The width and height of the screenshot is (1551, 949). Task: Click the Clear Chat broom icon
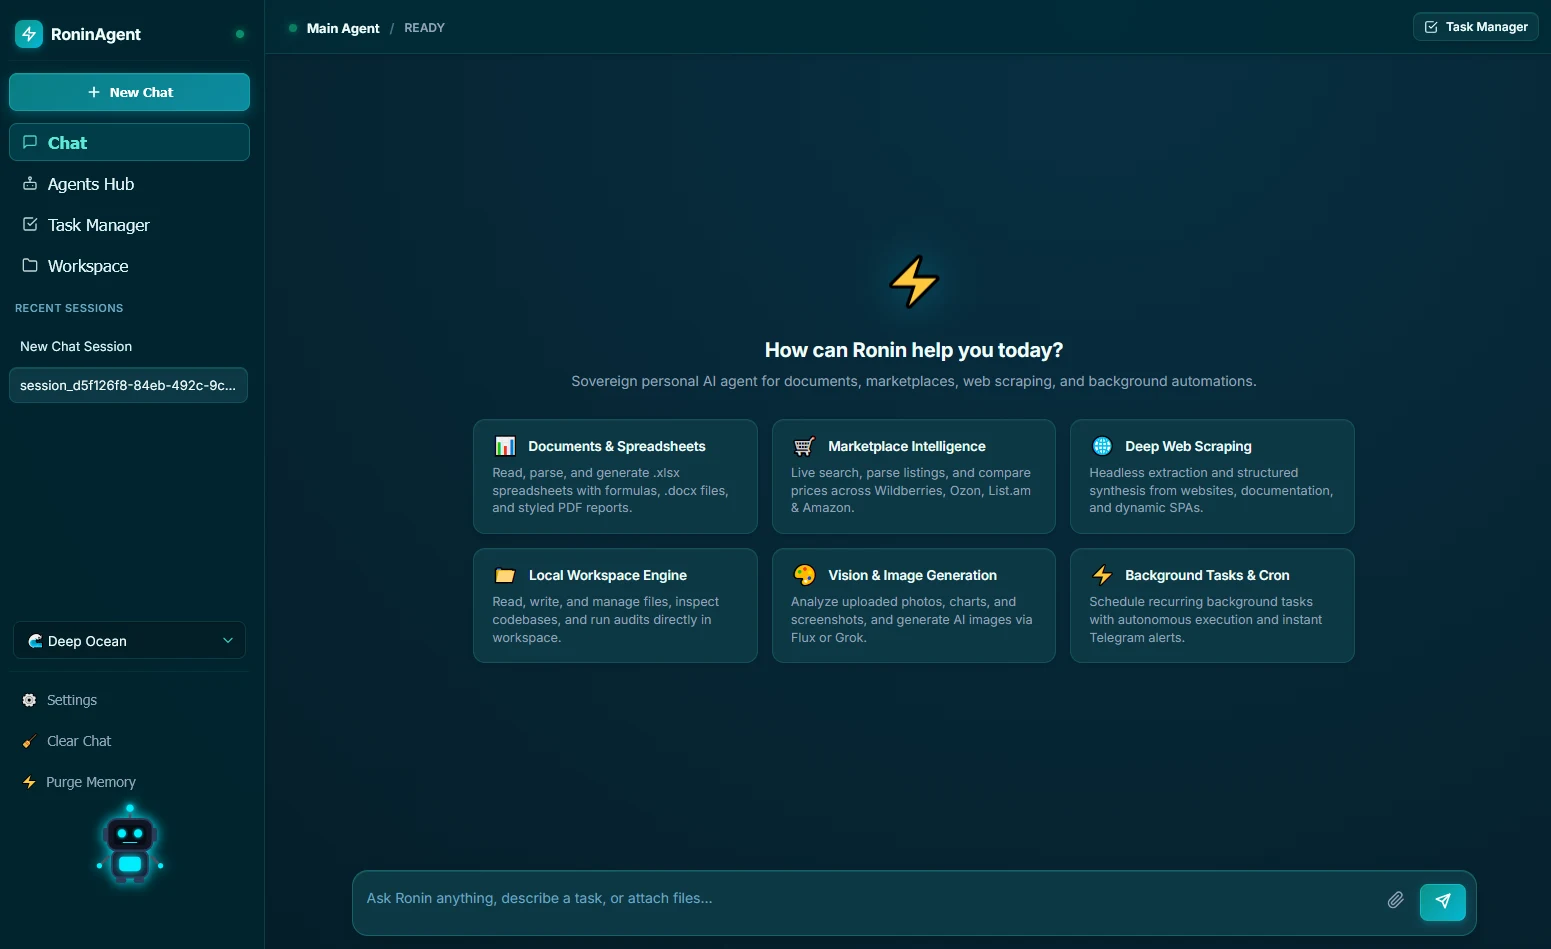pos(29,741)
